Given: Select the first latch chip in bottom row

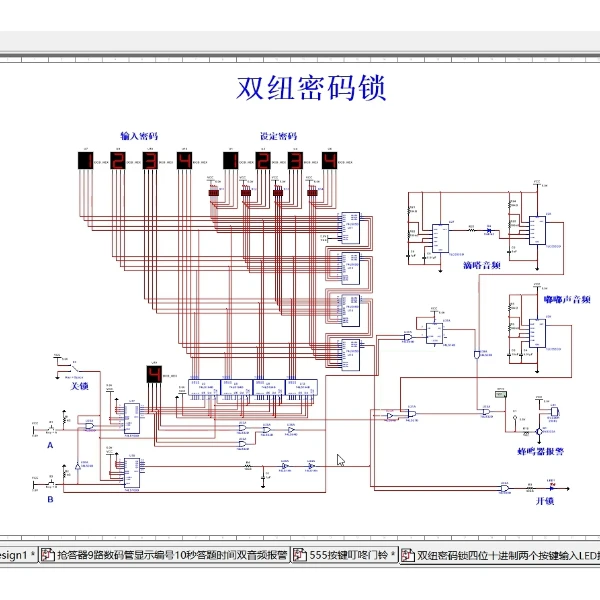Looking at the screenshot, I should click(204, 388).
